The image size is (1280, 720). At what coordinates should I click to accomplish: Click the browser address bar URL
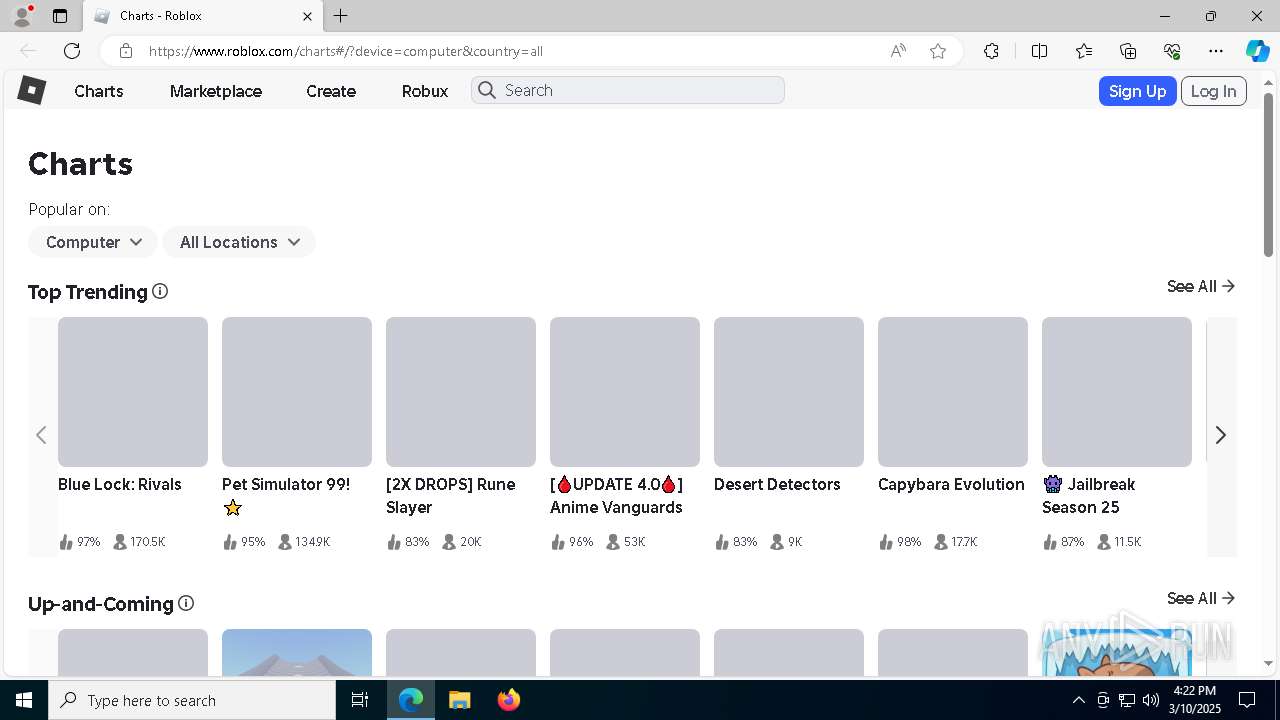point(346,51)
